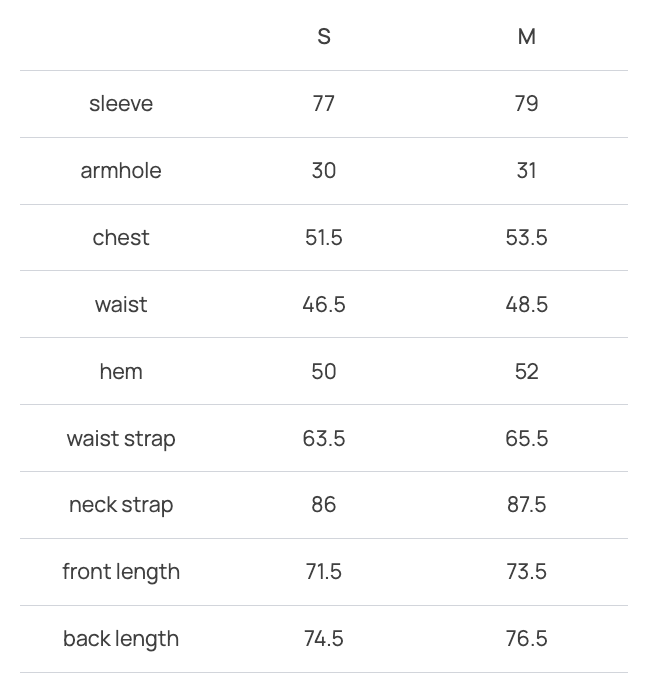
Task: Select the neck strap row label
Action: pos(121,505)
